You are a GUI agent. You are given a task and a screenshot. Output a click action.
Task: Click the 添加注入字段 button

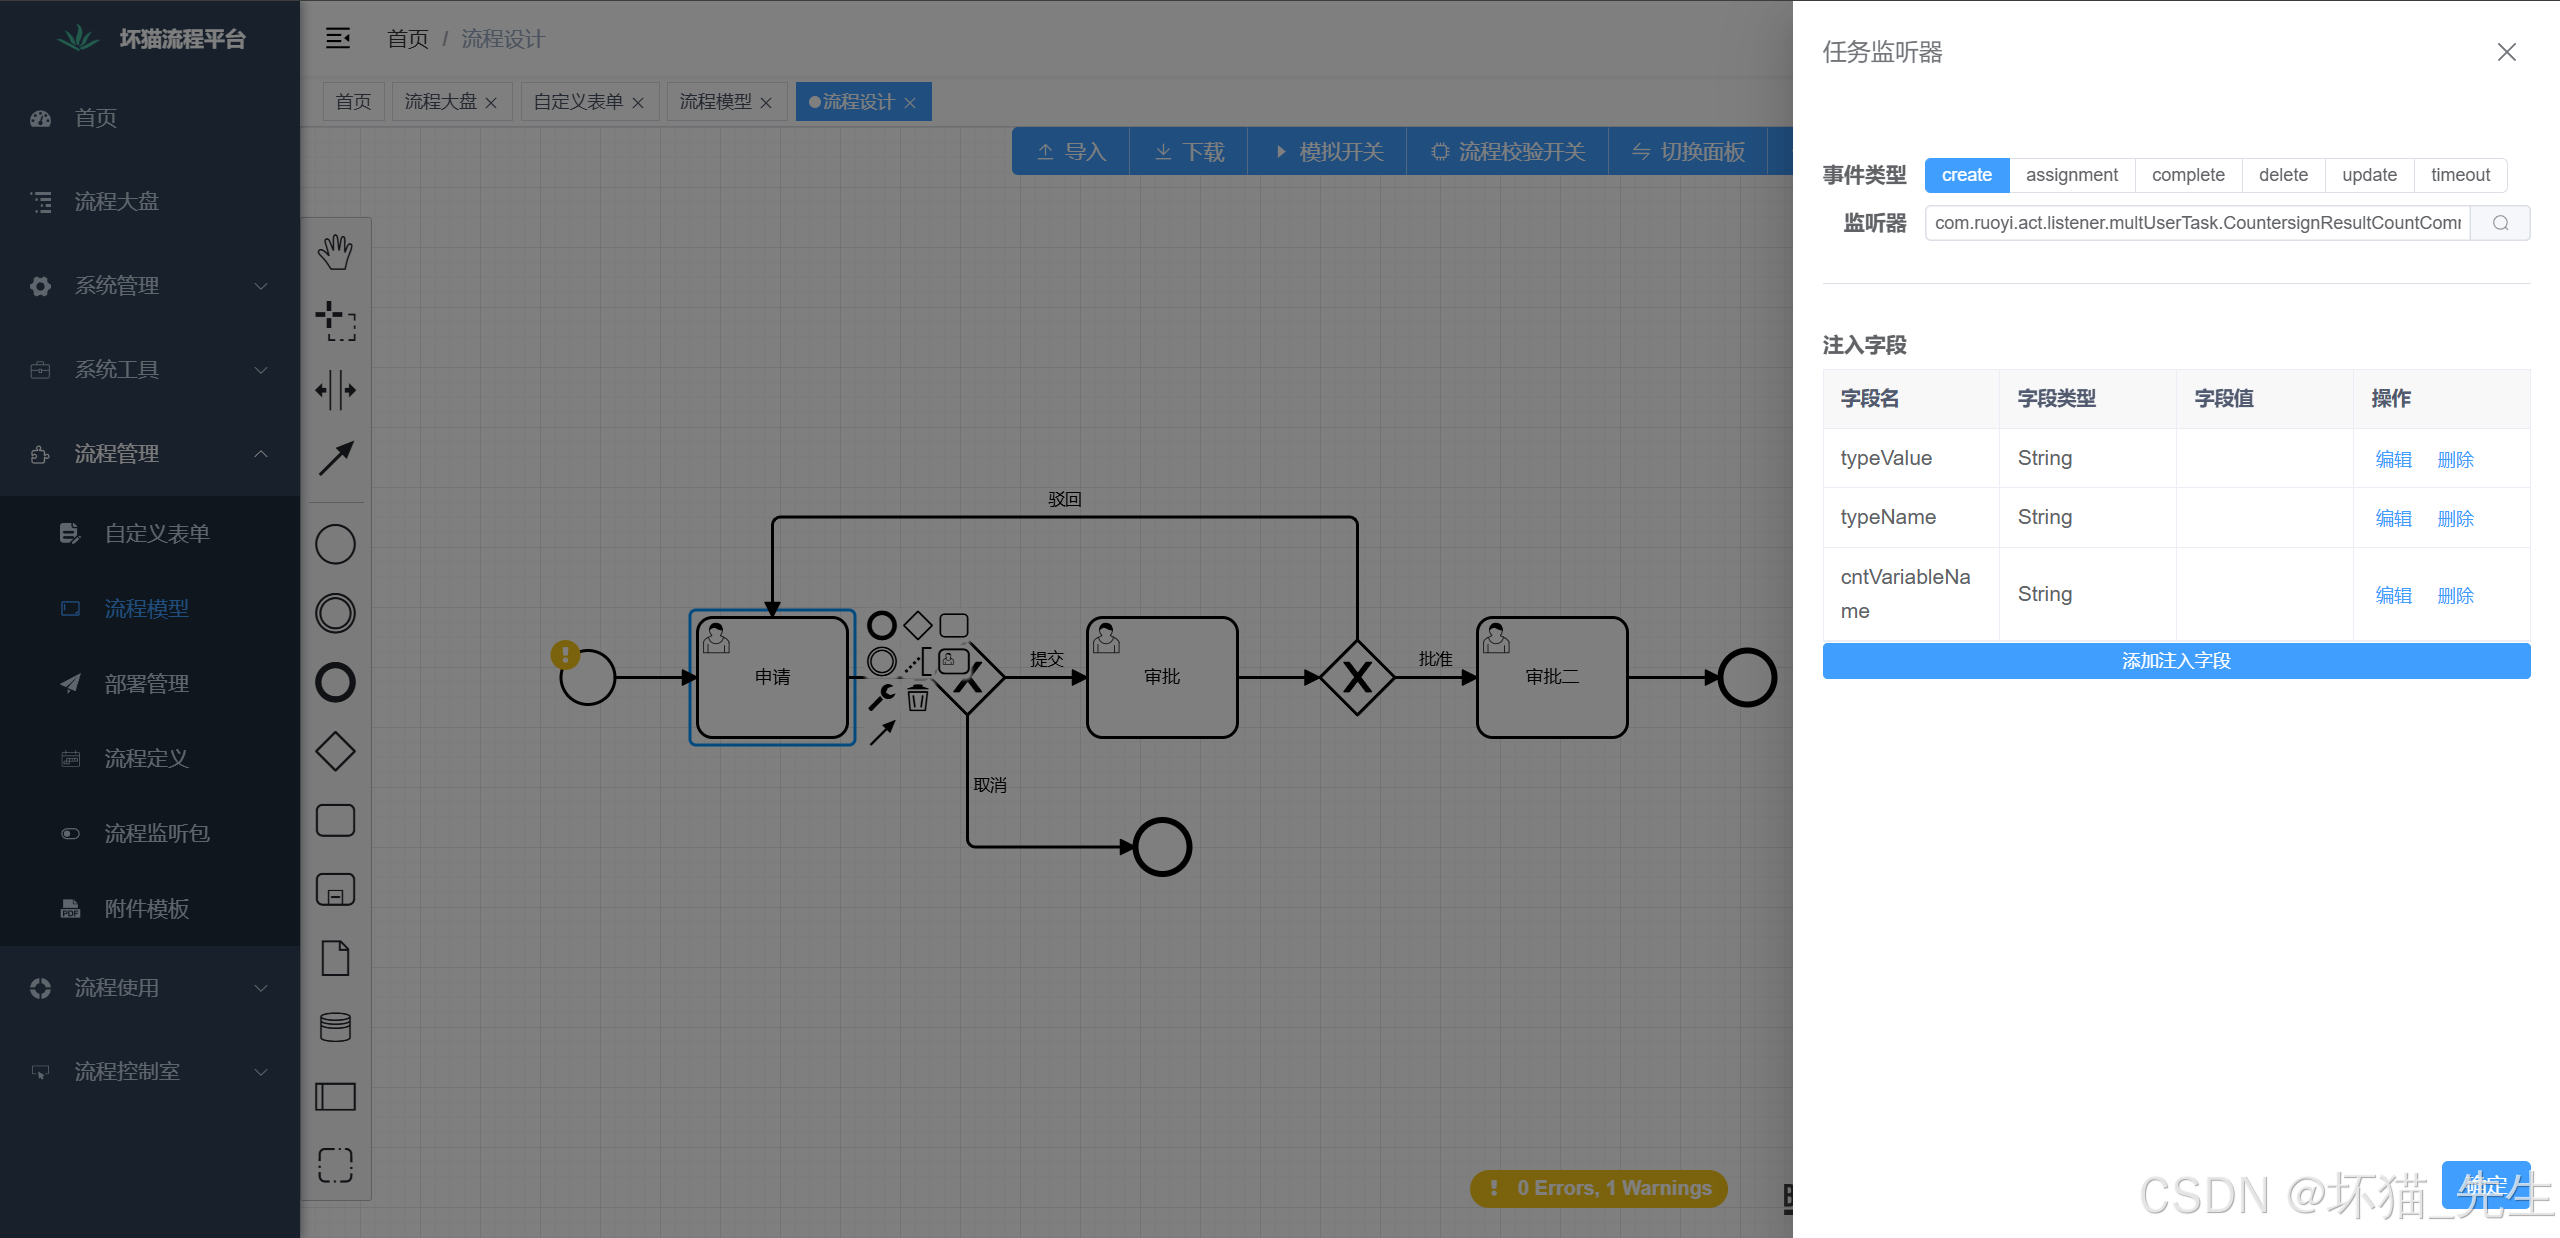2176,661
